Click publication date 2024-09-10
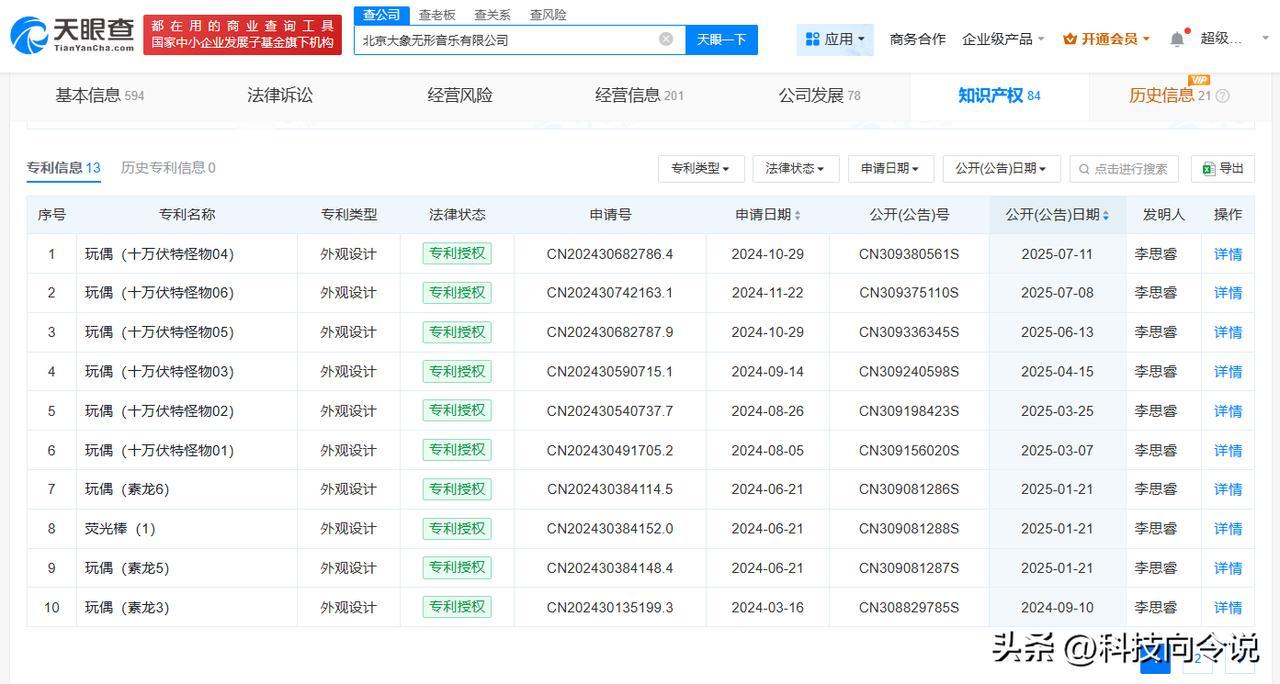The height and width of the screenshot is (684, 1280). 1057,607
